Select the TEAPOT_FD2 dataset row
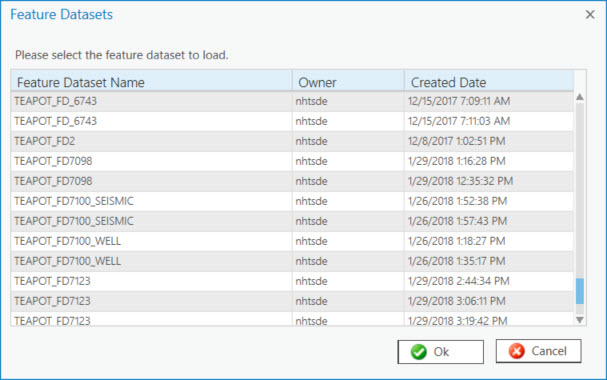The width and height of the screenshot is (607, 380). pyautogui.click(x=292, y=141)
